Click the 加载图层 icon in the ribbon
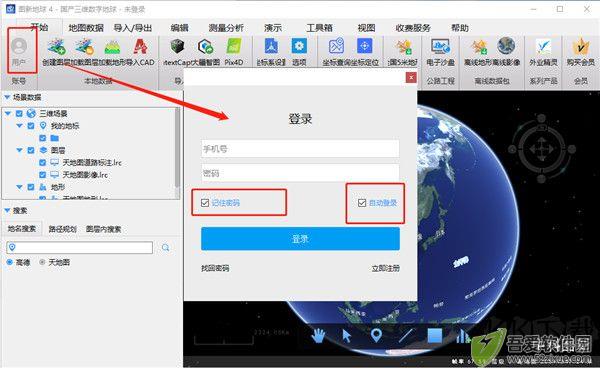 pyautogui.click(x=85, y=47)
